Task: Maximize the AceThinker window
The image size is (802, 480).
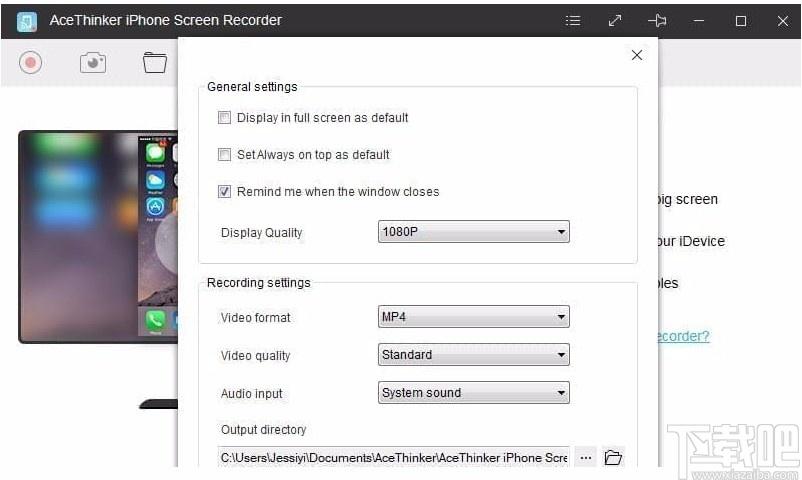Action: (x=741, y=20)
